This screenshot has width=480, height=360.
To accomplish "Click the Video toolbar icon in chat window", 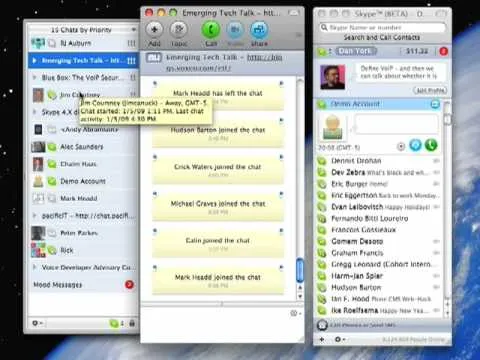I will pyautogui.click(x=235, y=30).
